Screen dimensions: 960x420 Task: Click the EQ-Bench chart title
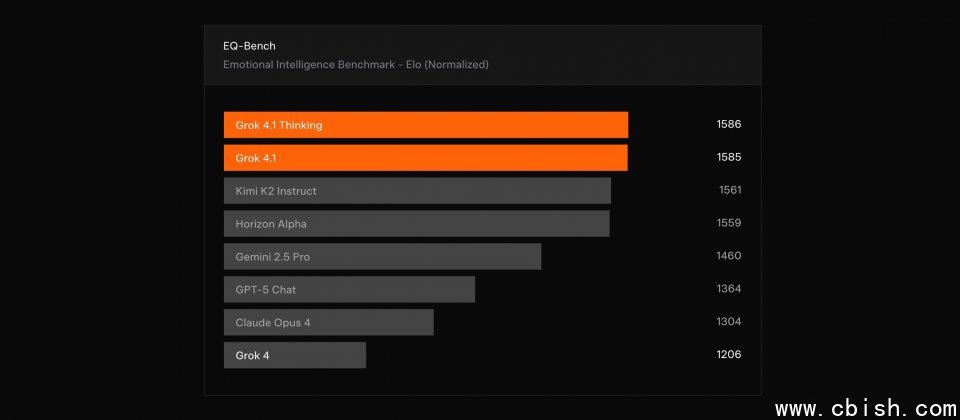pyautogui.click(x=249, y=46)
